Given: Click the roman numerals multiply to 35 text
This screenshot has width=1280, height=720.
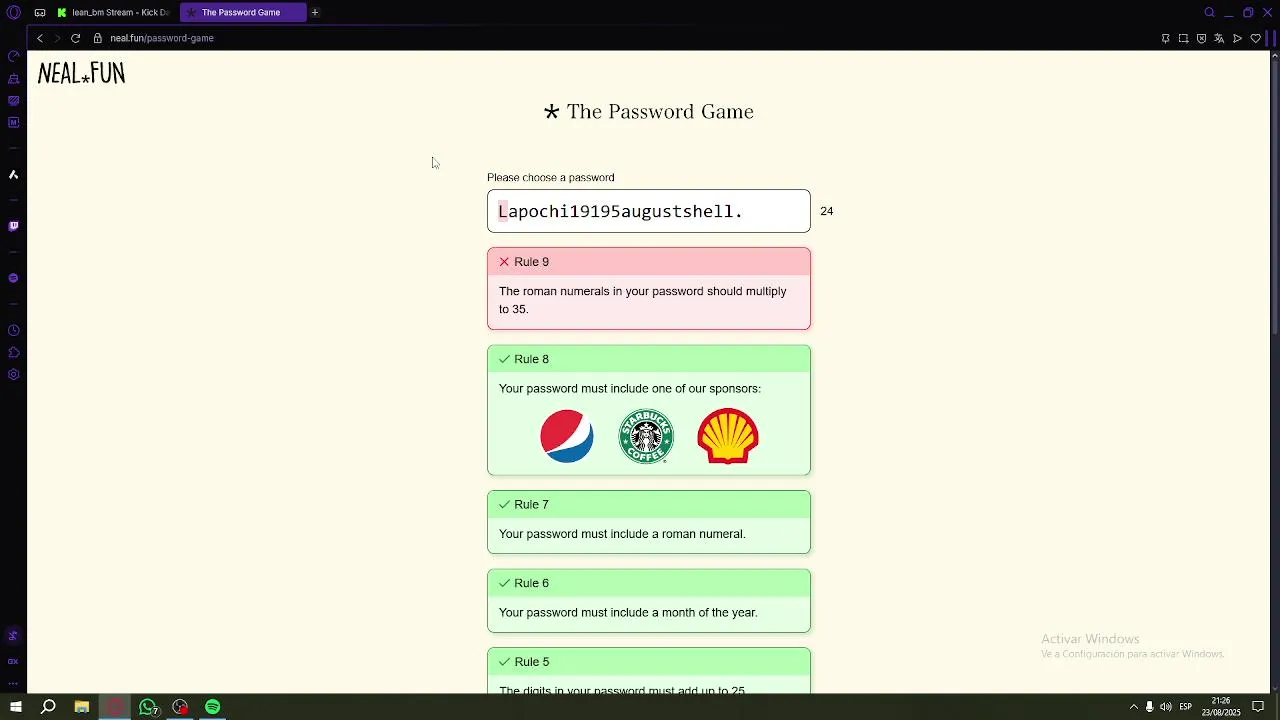Looking at the screenshot, I should (643, 300).
